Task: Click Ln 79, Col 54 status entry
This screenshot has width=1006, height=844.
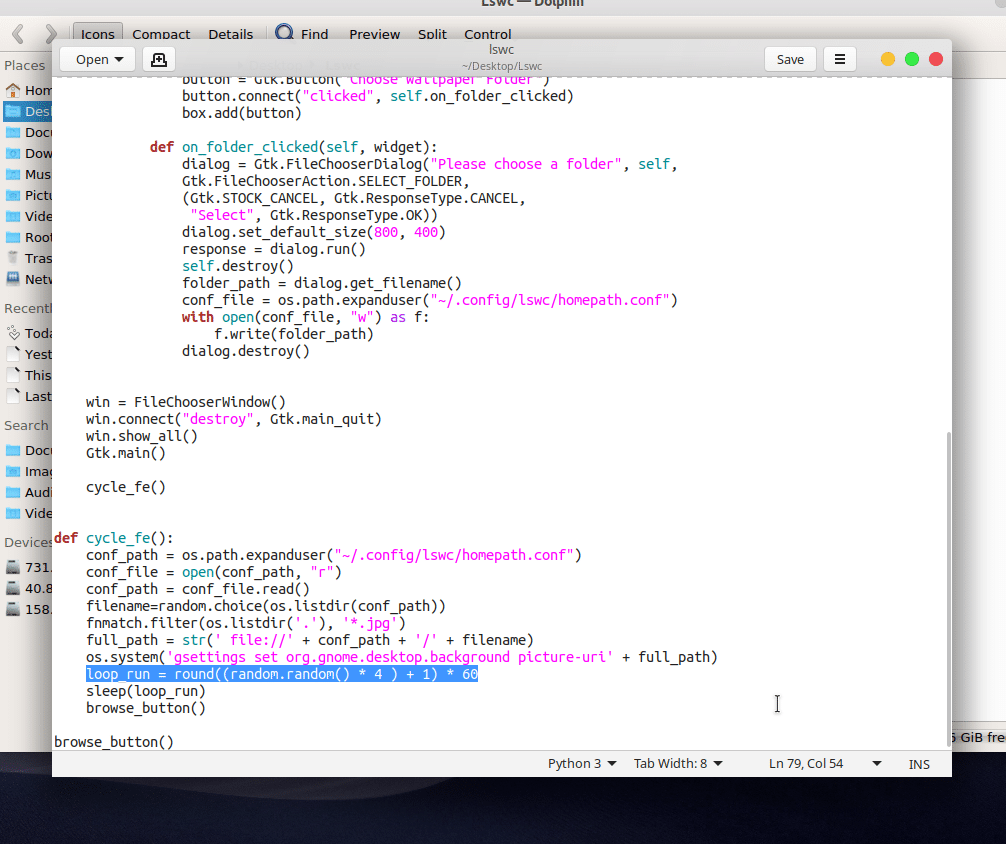Action: tap(806, 763)
